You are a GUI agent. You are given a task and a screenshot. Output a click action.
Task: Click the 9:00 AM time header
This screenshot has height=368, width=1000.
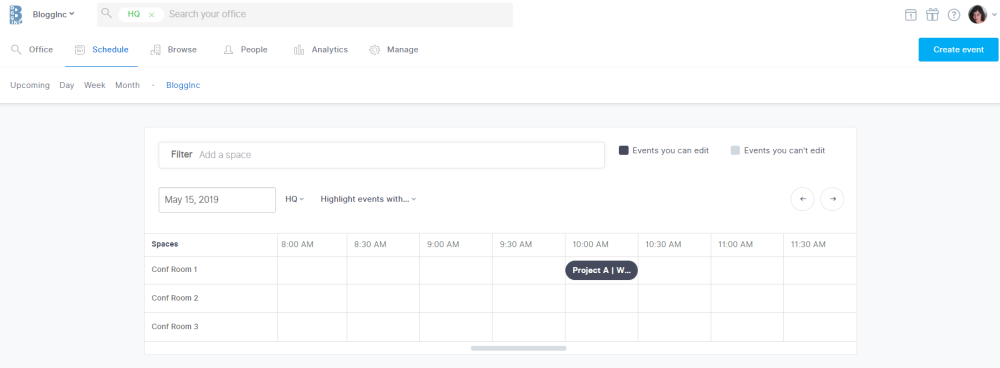coord(443,244)
